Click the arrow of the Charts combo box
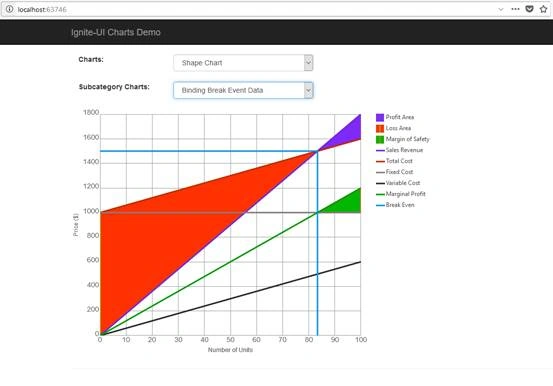 click(x=308, y=63)
